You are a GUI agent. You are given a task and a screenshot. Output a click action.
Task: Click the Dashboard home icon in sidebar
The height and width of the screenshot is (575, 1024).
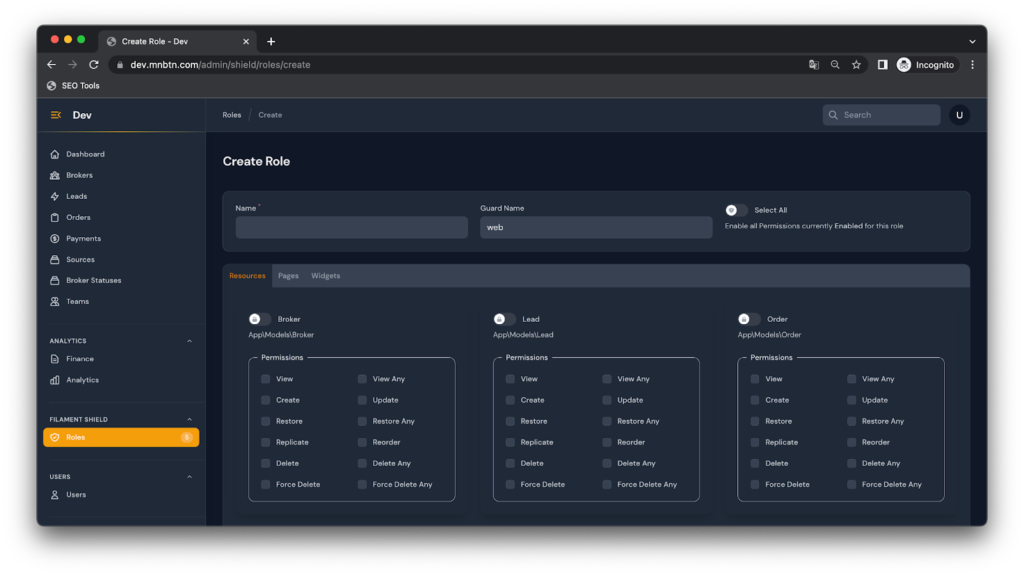tap(55, 154)
